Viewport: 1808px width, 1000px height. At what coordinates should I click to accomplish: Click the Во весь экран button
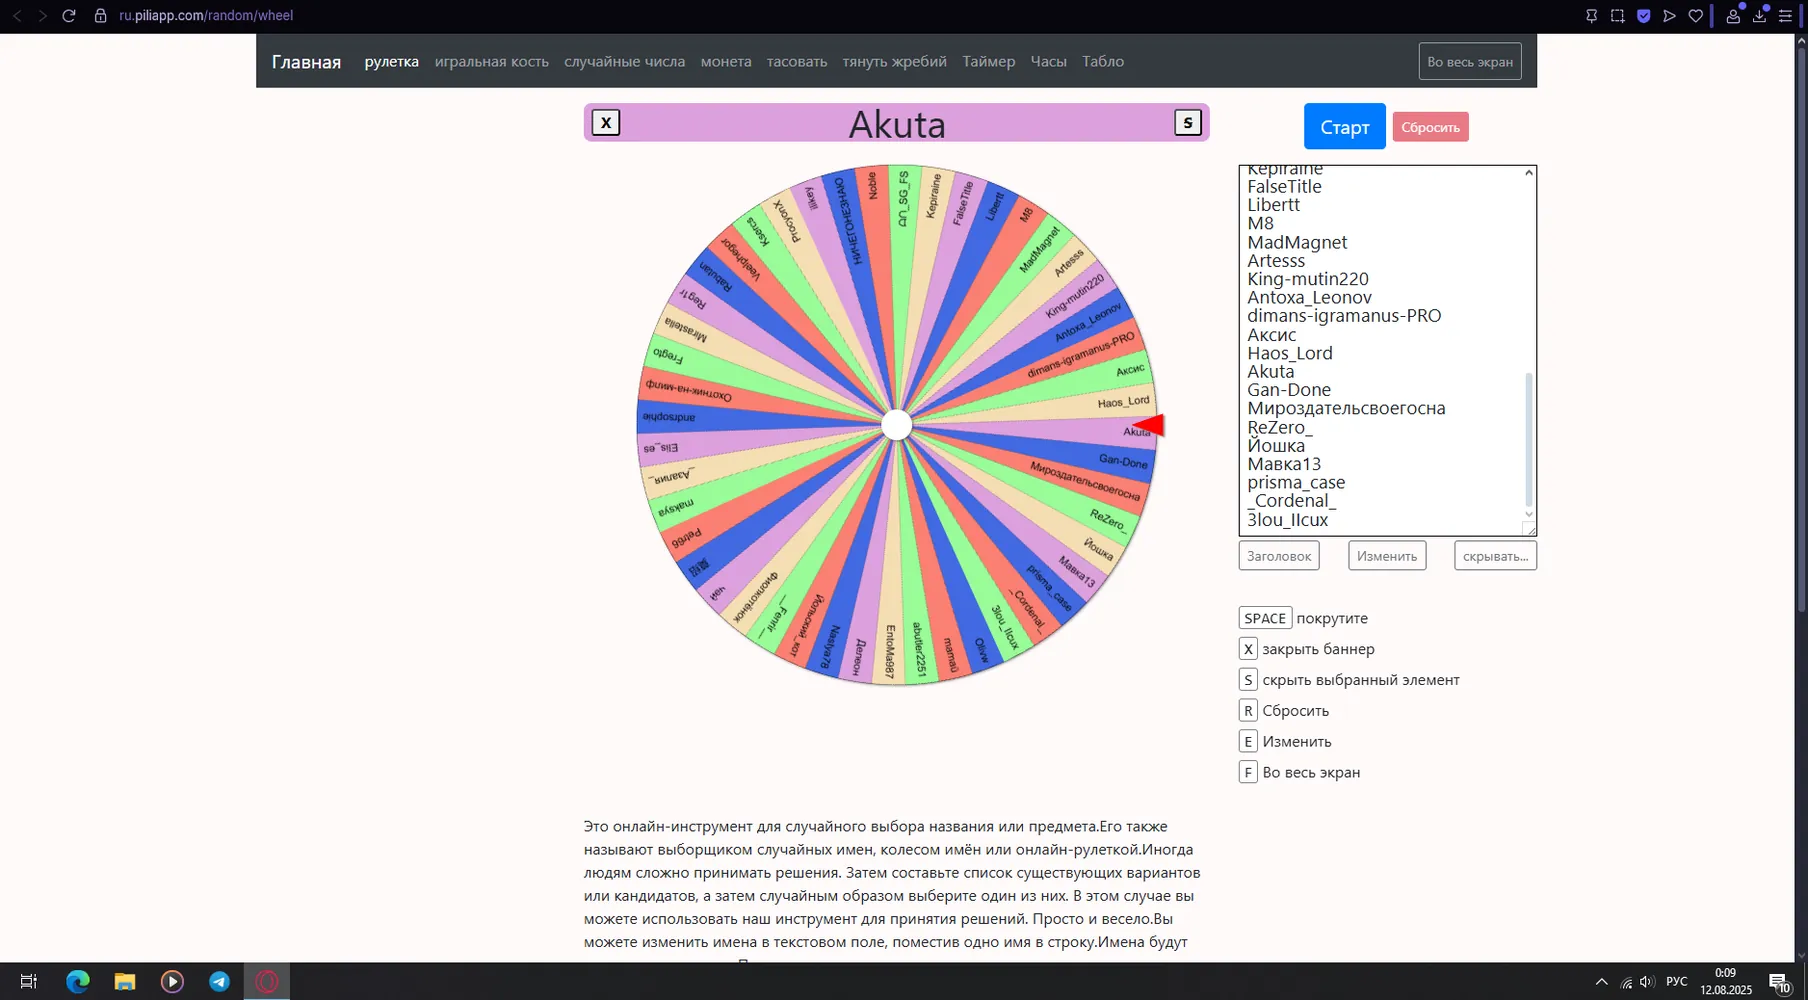coord(1470,61)
